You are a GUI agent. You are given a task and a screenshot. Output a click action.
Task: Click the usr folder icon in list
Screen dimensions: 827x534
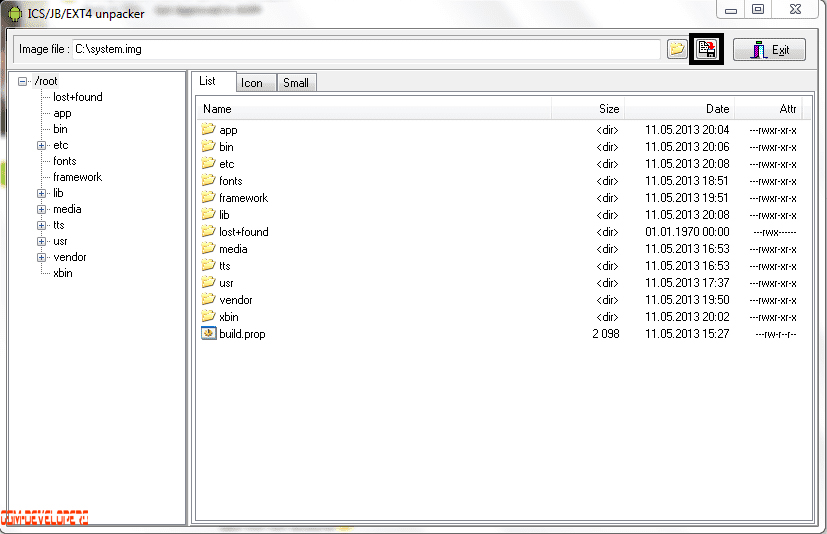[x=208, y=282]
